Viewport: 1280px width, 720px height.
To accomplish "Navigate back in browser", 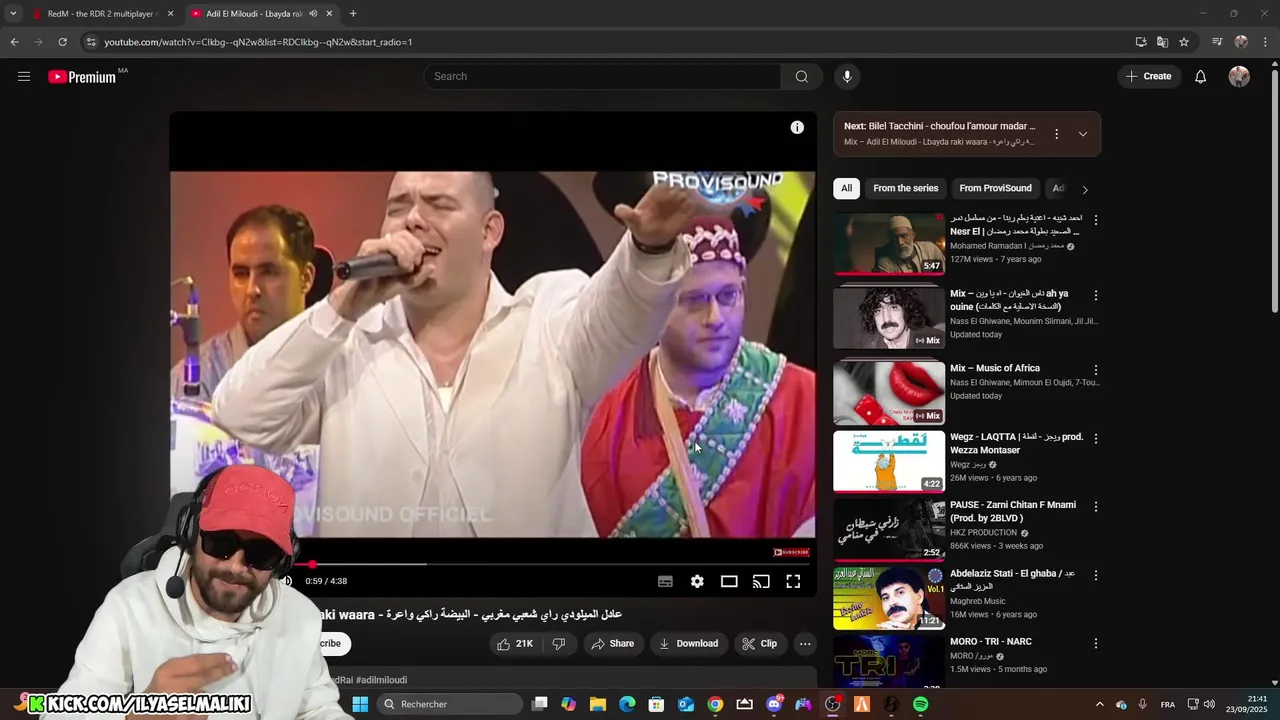I will (x=14, y=42).
